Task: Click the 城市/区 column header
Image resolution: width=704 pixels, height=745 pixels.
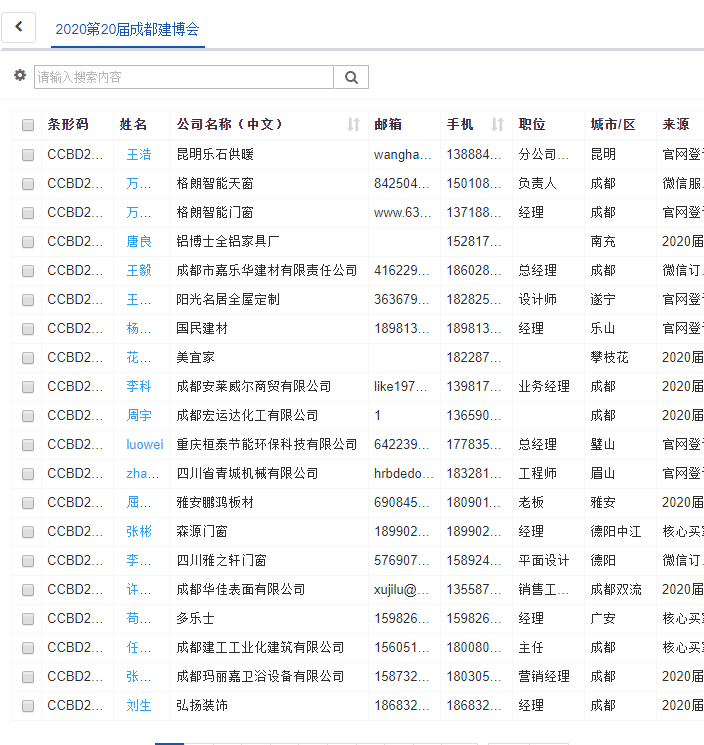Action: [612, 125]
